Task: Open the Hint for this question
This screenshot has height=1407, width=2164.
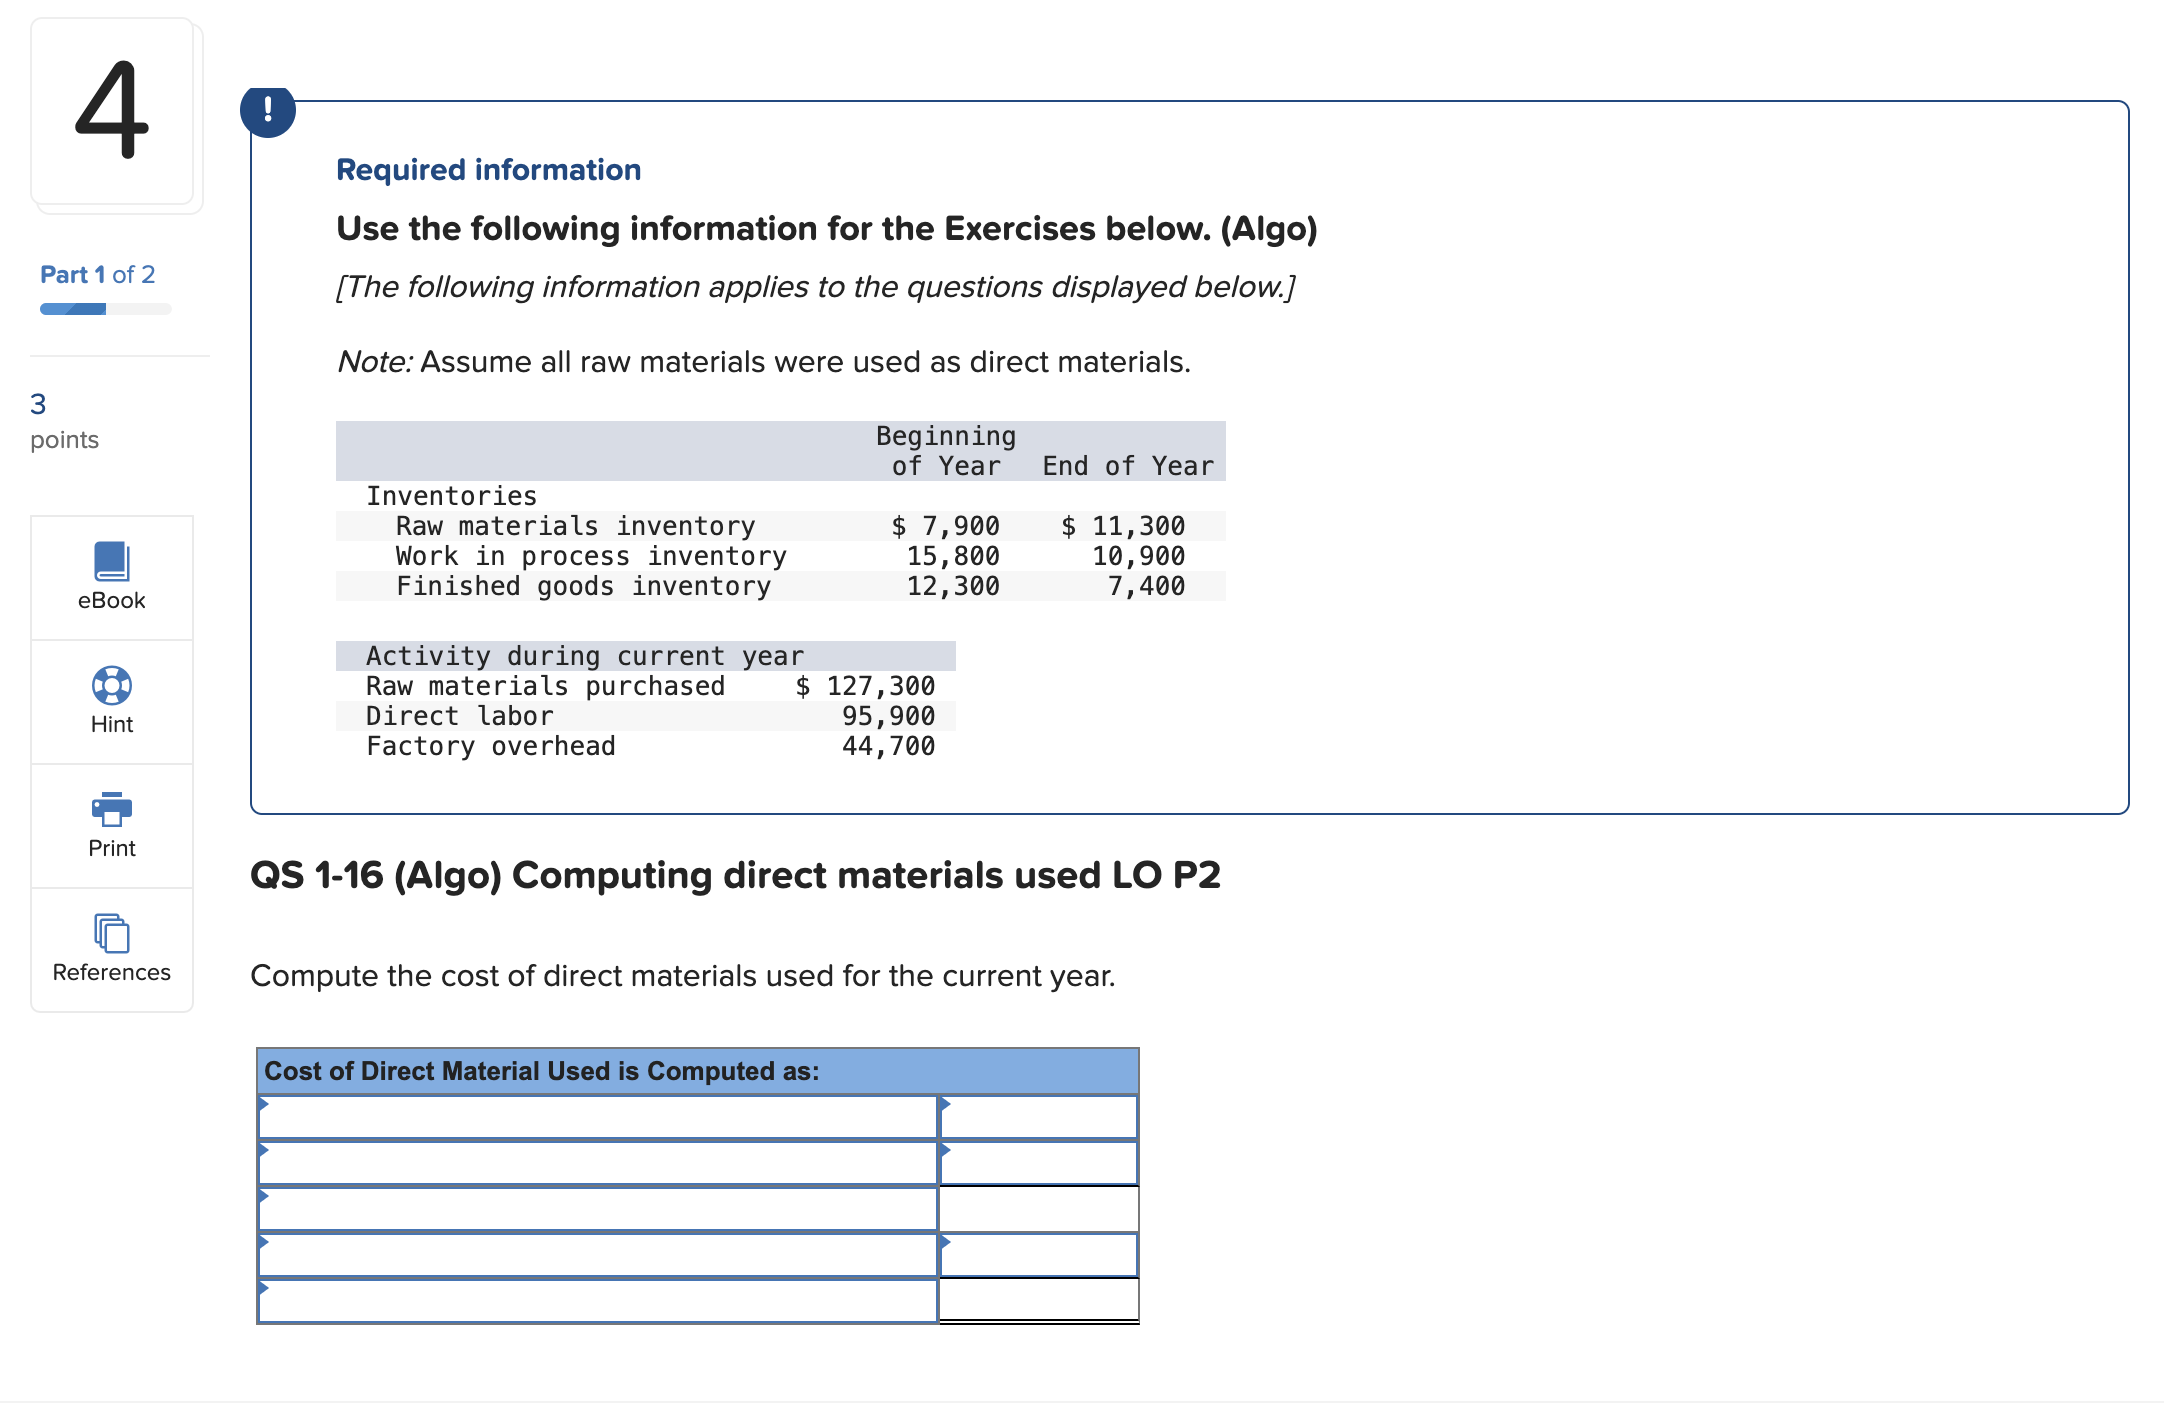Action: tap(110, 700)
